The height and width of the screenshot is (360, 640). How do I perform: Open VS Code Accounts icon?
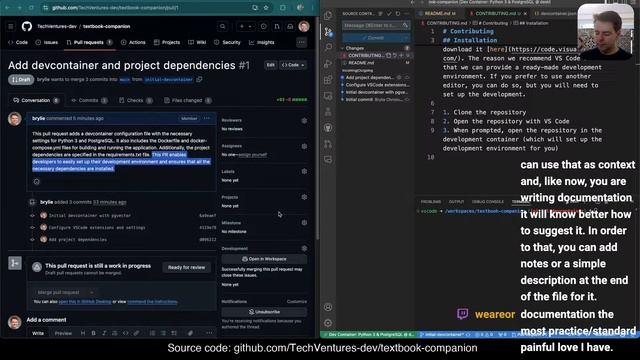(328, 307)
